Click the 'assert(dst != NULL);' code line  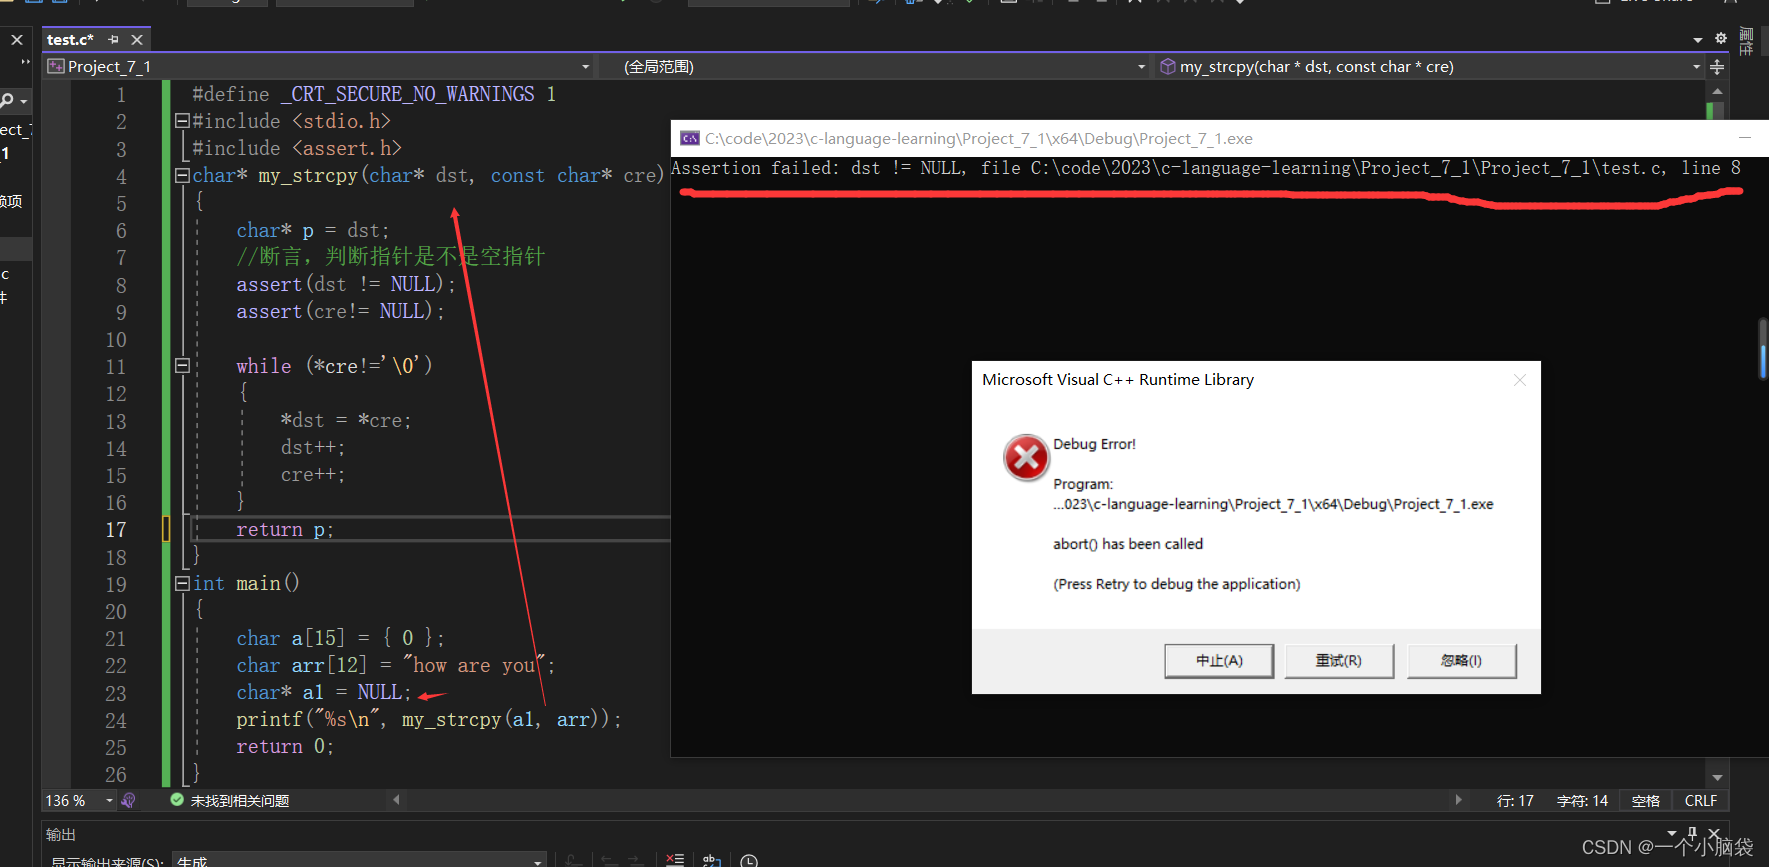[345, 284]
